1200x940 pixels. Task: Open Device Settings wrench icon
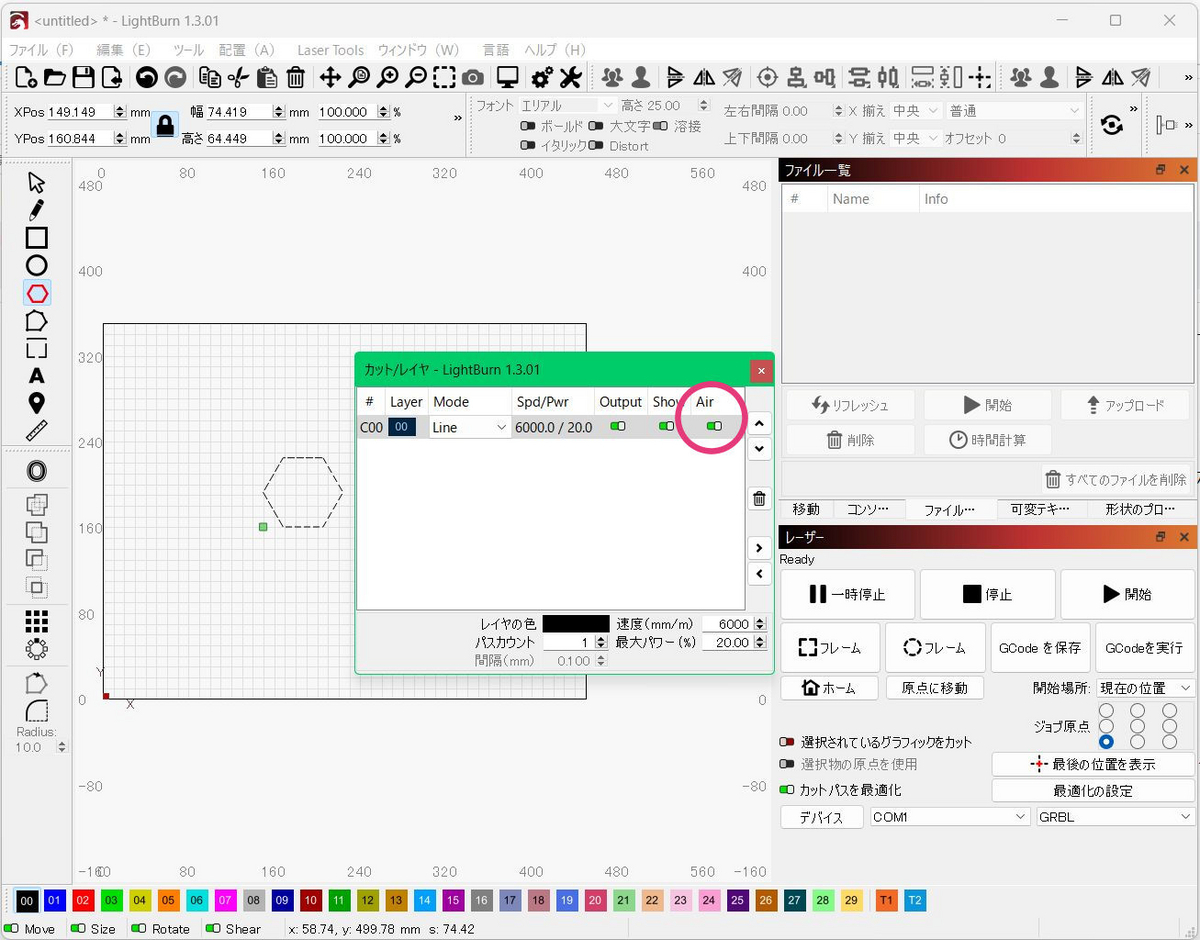571,77
